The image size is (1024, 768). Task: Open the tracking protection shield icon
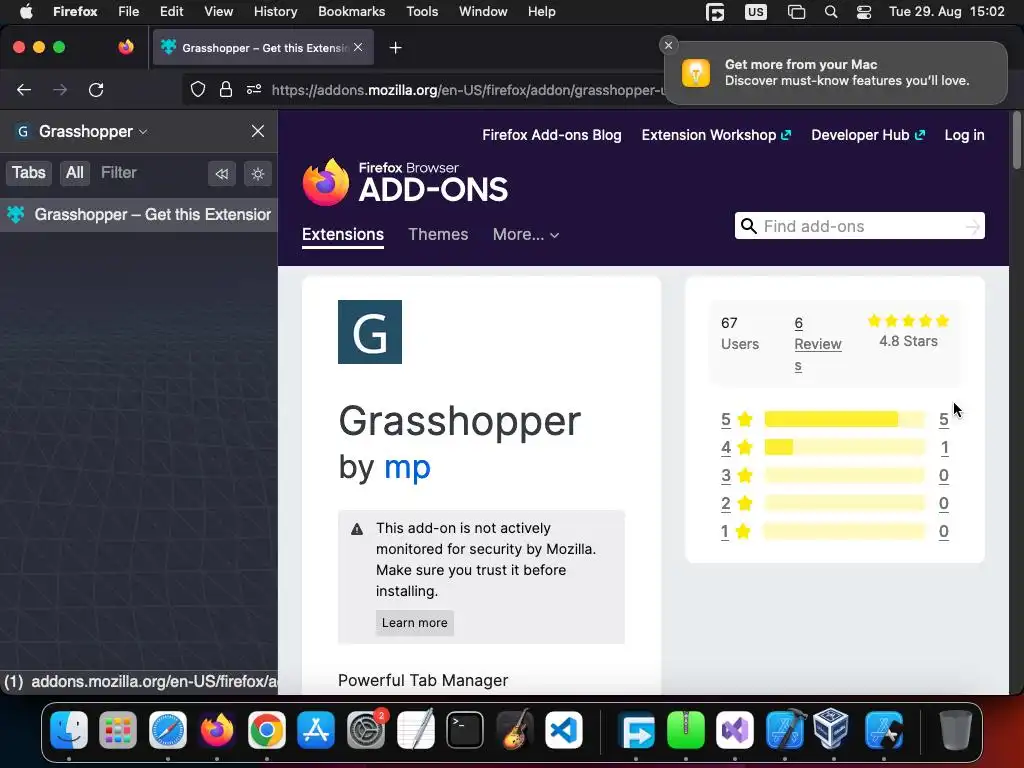coord(198,89)
